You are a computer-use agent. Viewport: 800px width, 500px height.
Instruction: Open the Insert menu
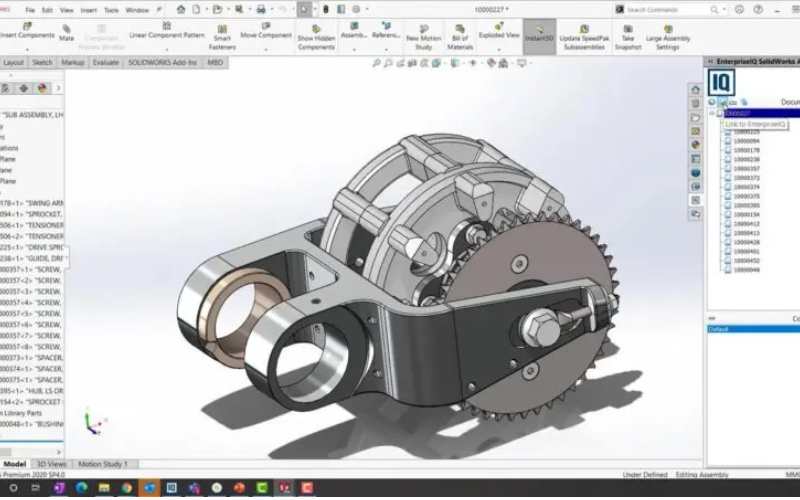(88, 9)
